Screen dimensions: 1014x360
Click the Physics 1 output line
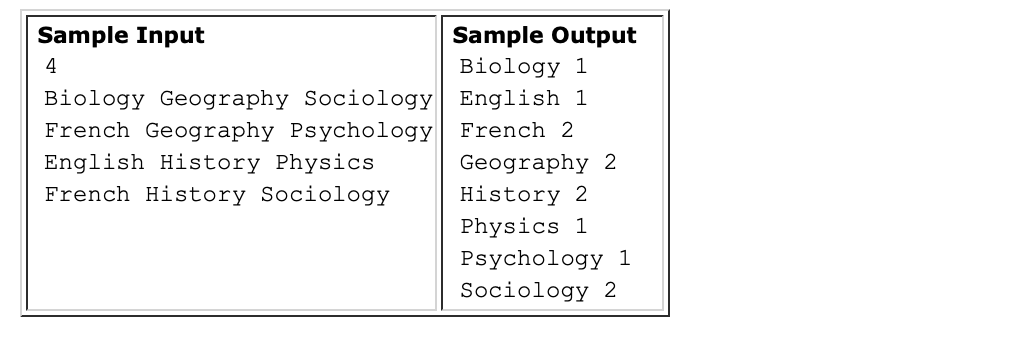pos(523,227)
